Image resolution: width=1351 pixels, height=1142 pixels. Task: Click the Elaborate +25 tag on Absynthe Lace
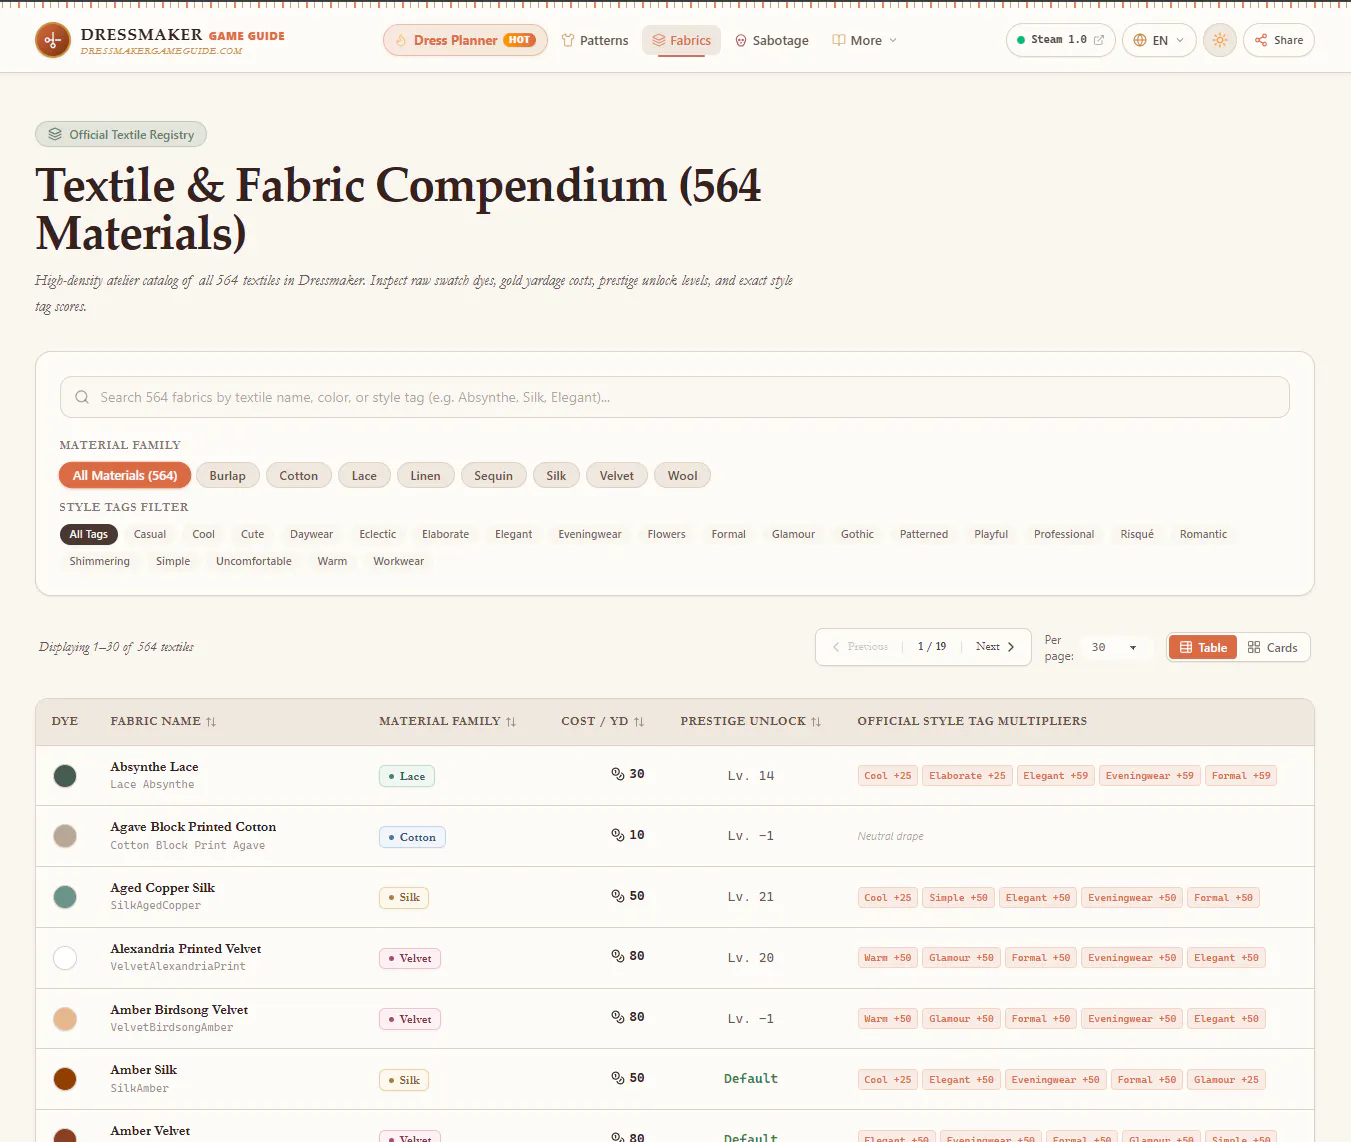click(967, 775)
